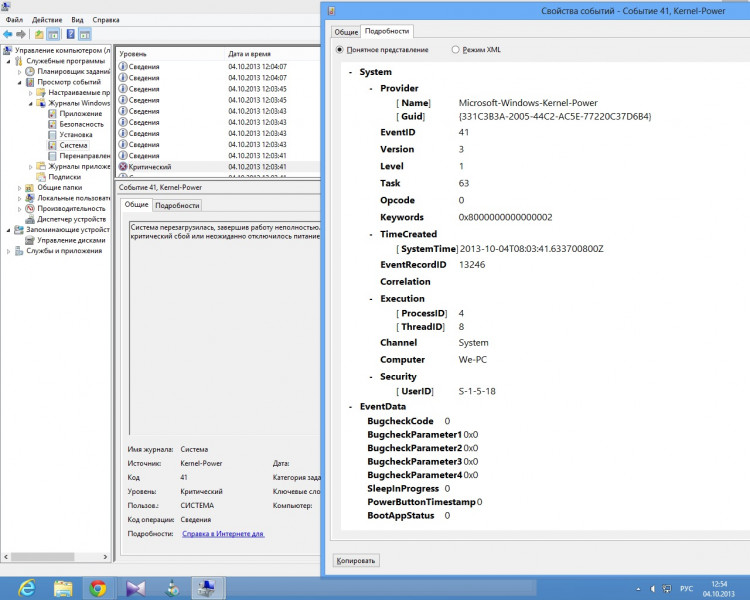
Task: Select Просмотр событий node
Action: tap(69, 82)
